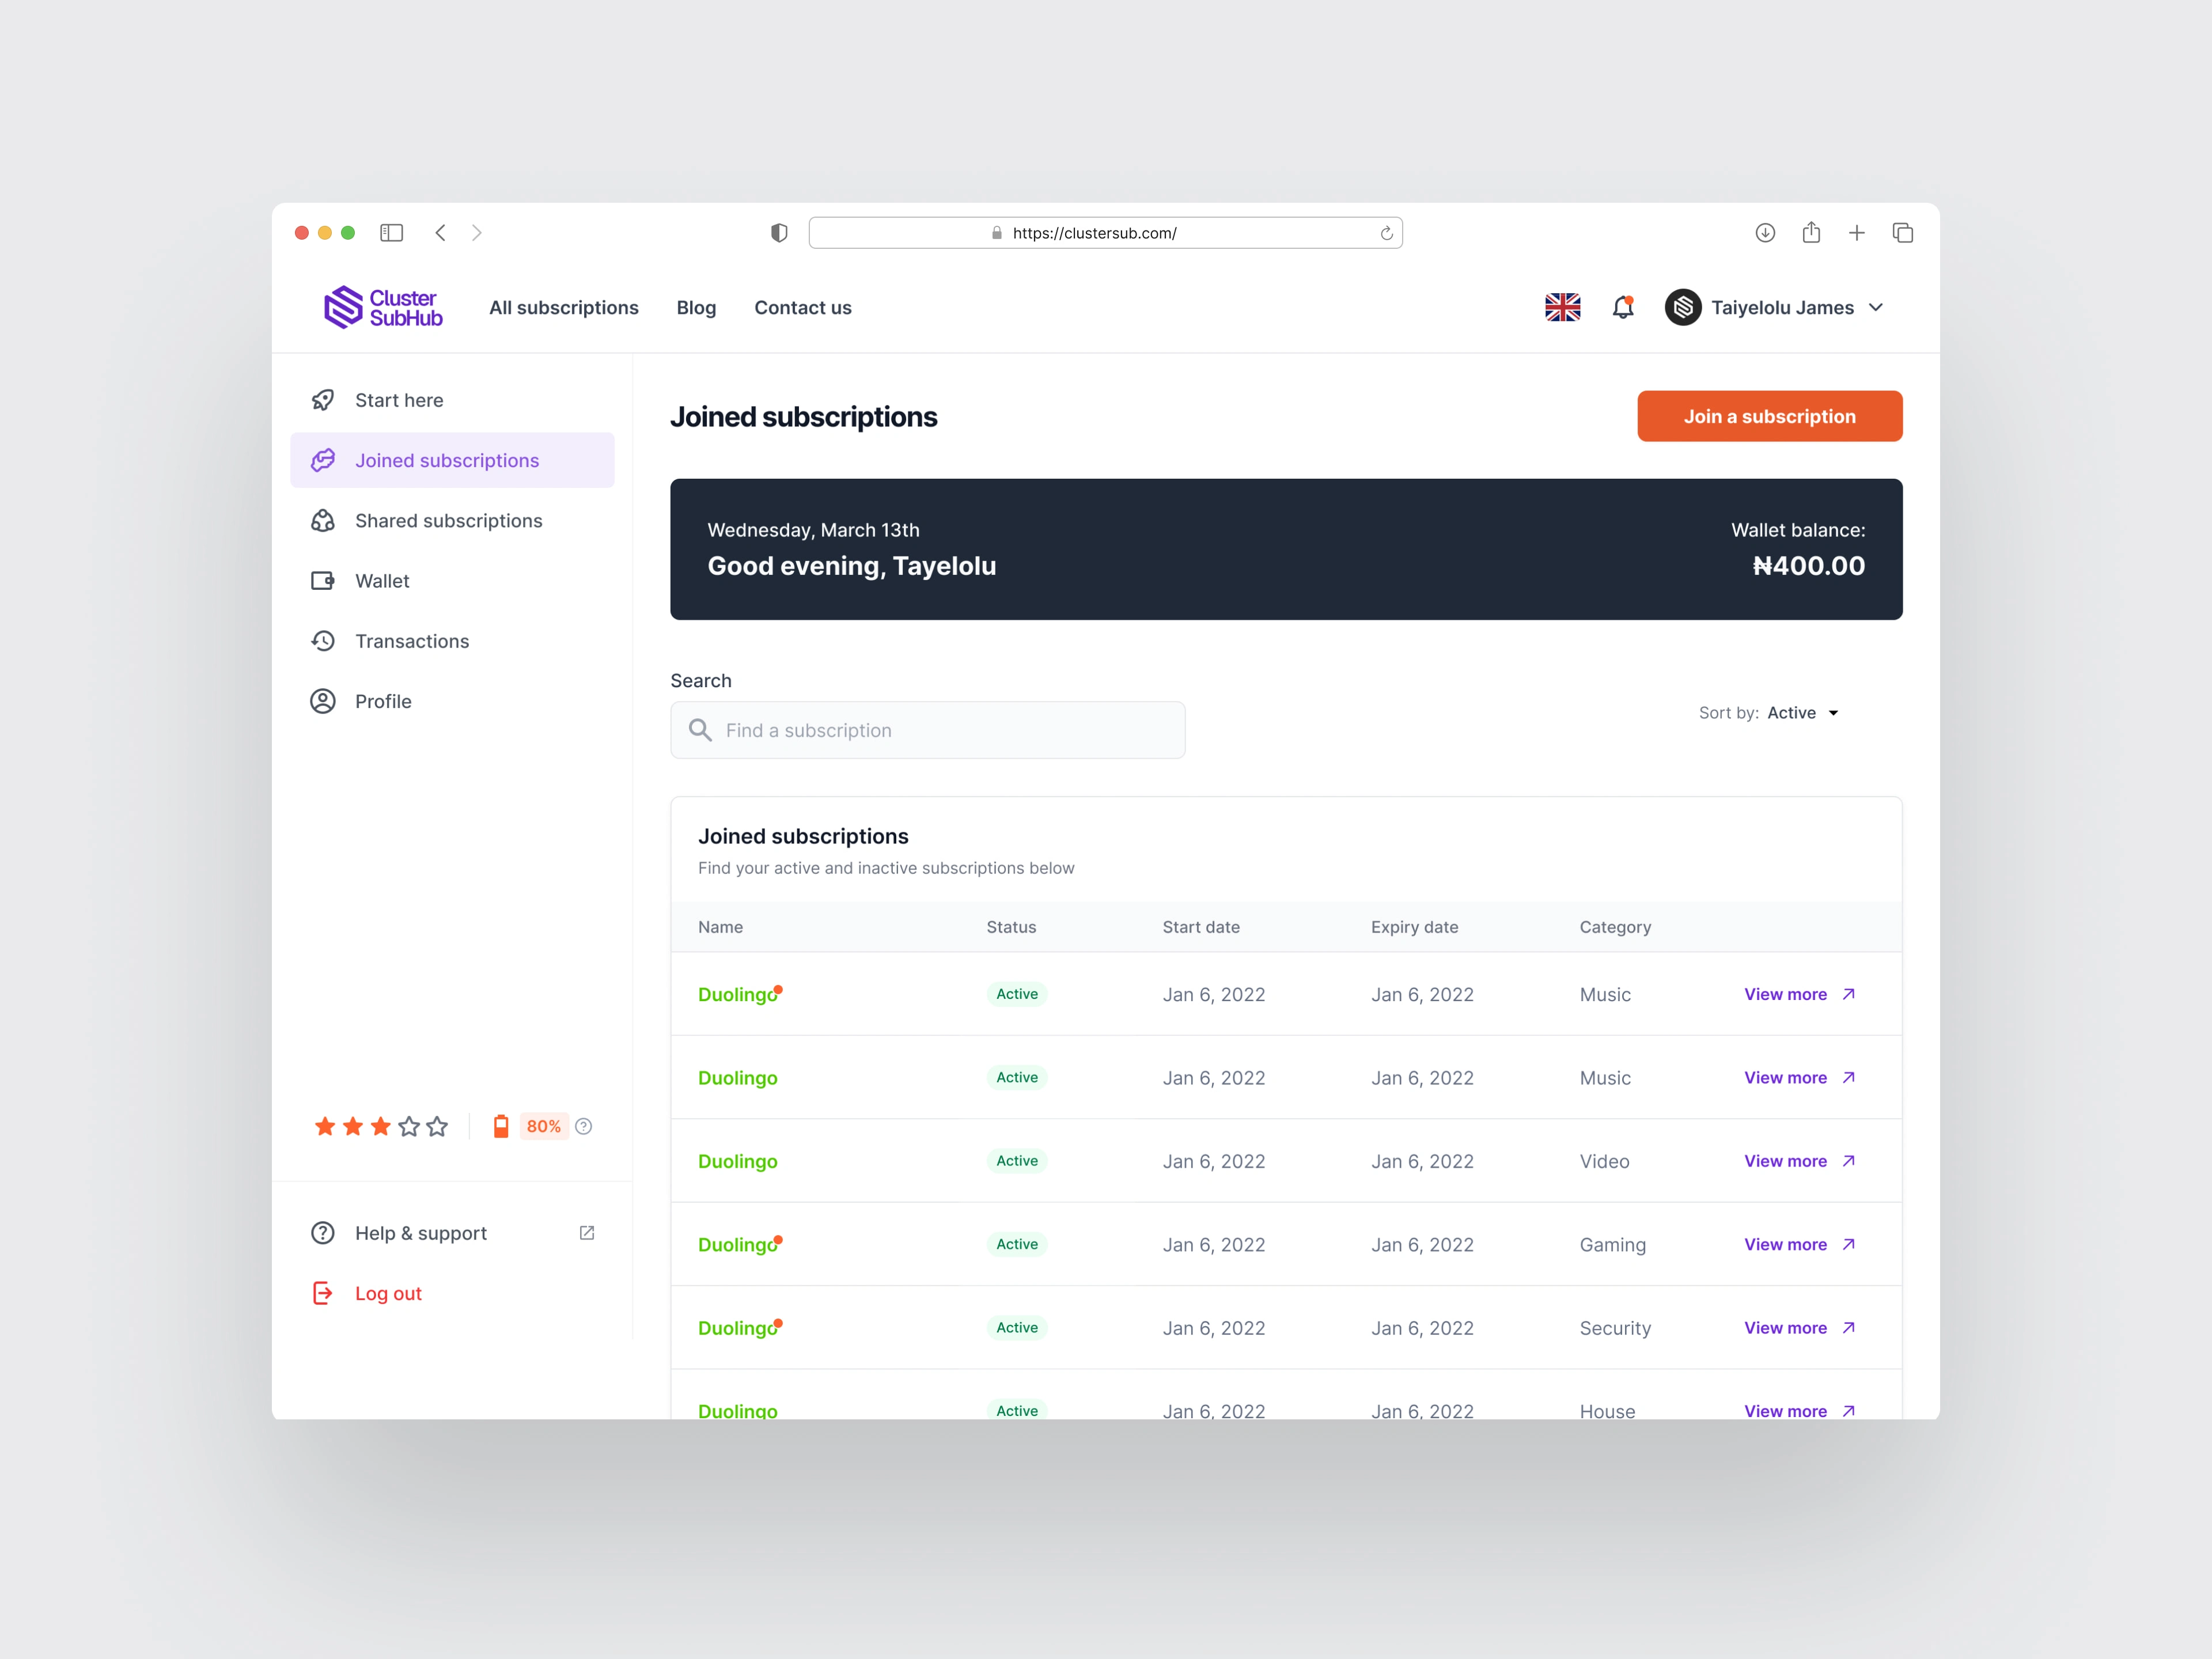2212x1659 pixels.
Task: Select Start here in the sidebar
Action: tap(452, 400)
